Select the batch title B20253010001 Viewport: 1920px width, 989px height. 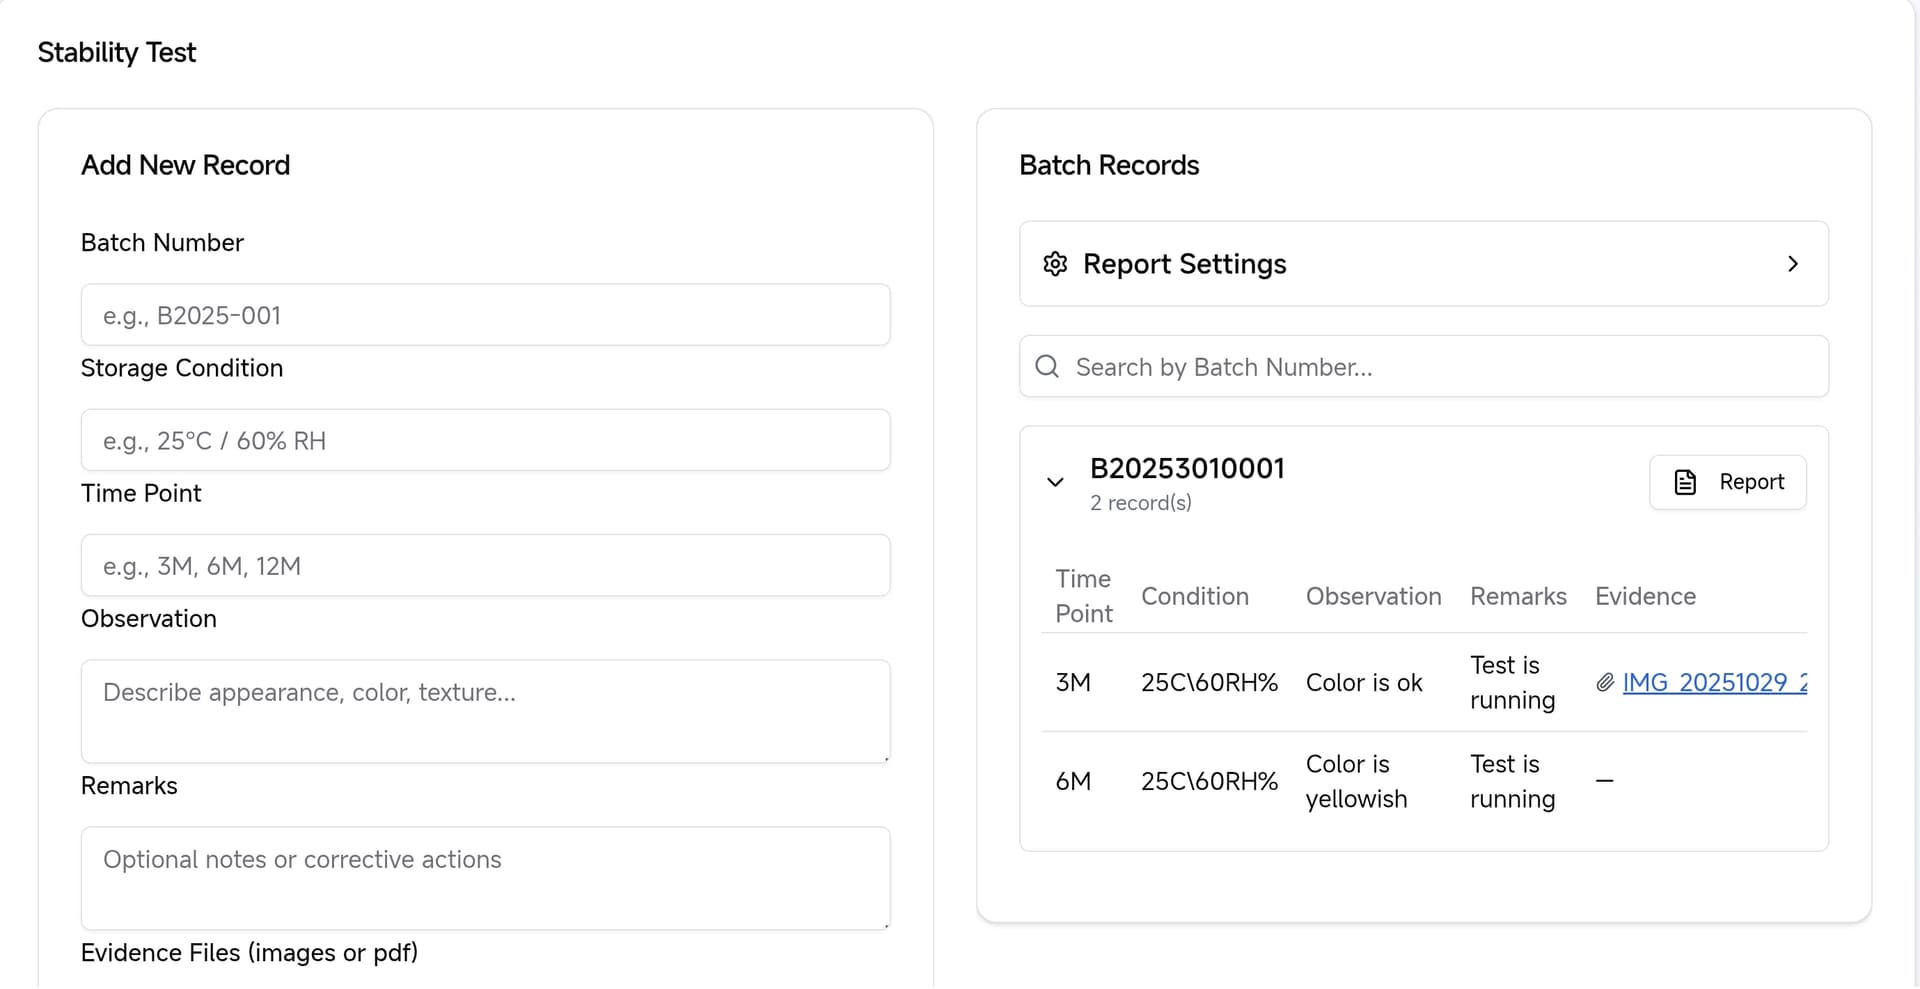(x=1187, y=468)
